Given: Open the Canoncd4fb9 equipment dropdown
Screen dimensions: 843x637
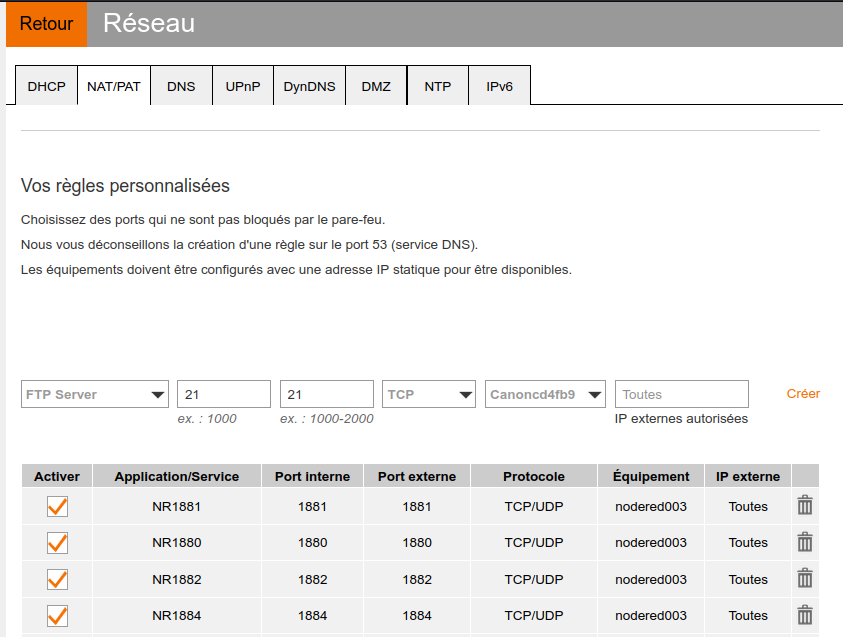Looking at the screenshot, I should [546, 394].
